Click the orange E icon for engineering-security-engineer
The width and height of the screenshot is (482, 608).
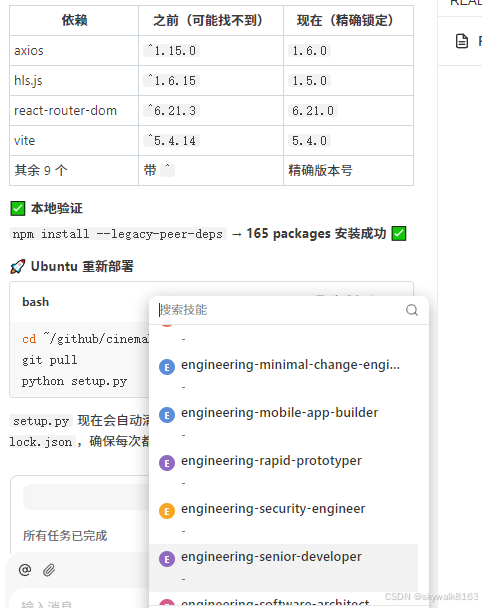coord(167,511)
